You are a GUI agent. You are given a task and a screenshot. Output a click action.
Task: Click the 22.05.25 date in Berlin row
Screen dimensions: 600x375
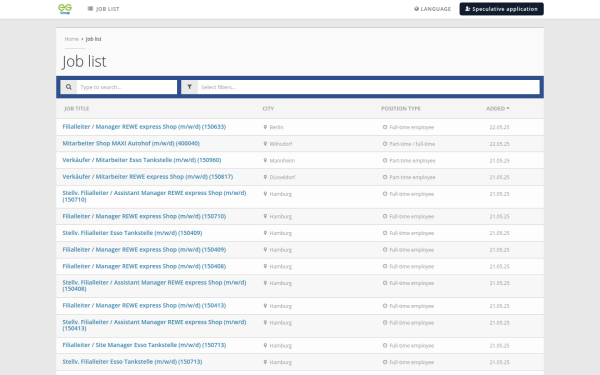click(499, 127)
